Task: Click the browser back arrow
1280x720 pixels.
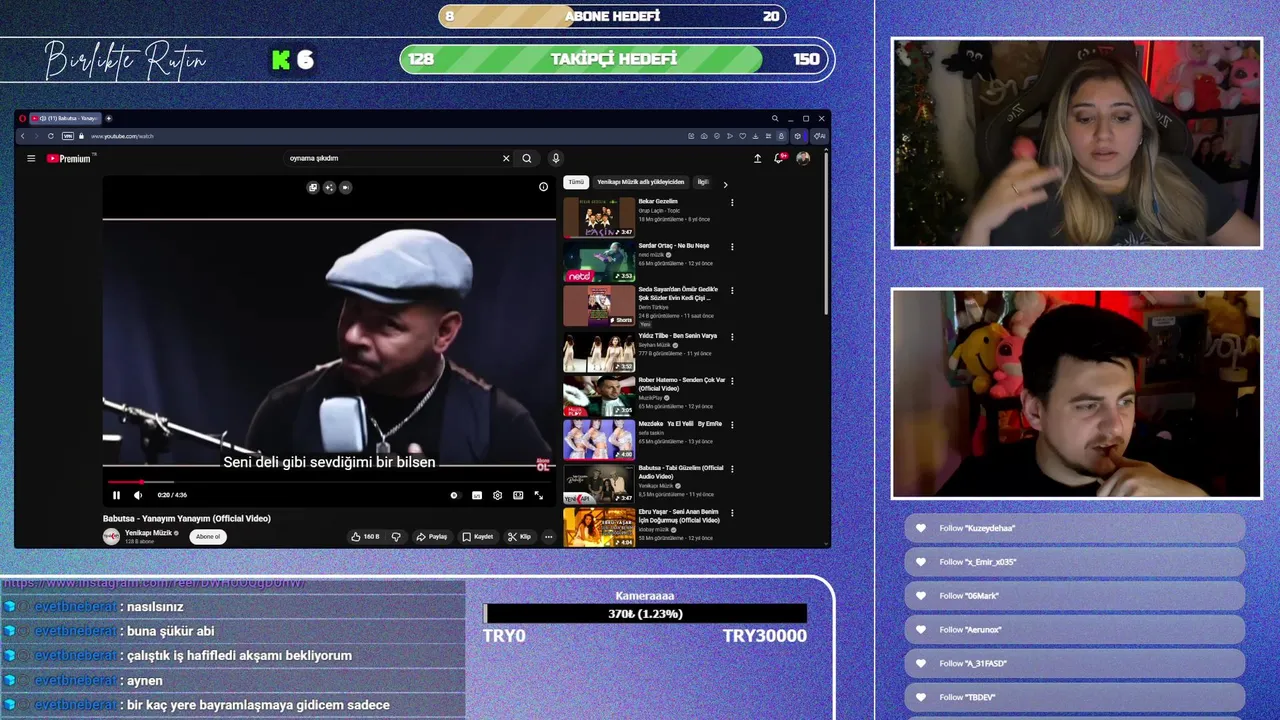Action: tap(23, 136)
